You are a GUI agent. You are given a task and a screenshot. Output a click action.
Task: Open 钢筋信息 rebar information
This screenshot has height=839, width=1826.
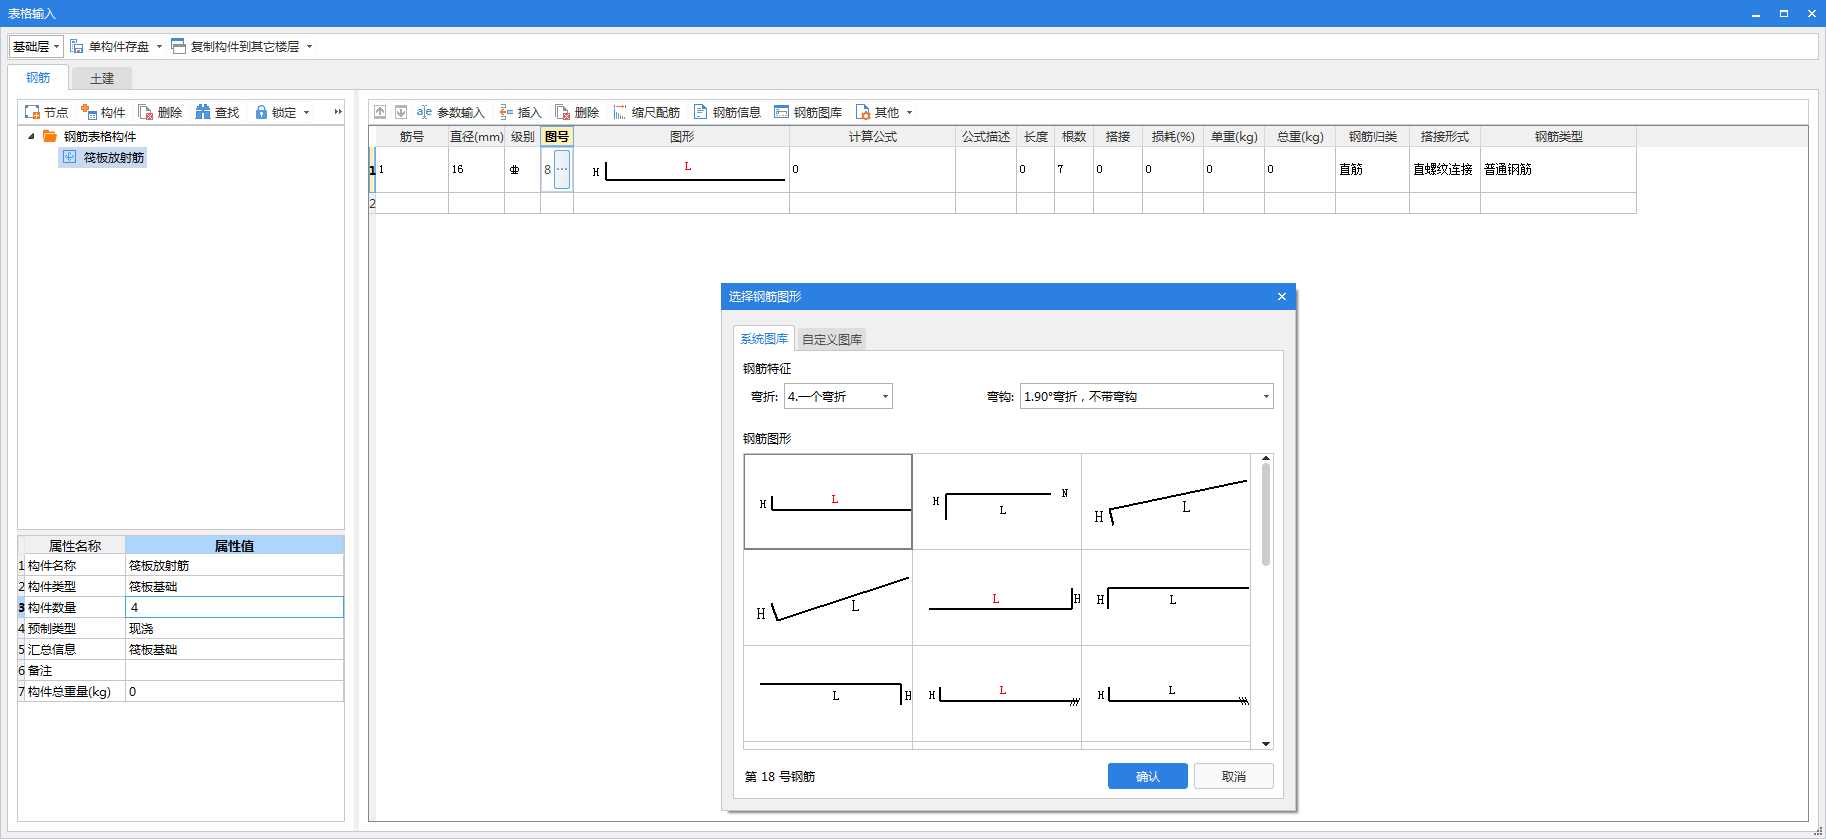[x=728, y=112]
